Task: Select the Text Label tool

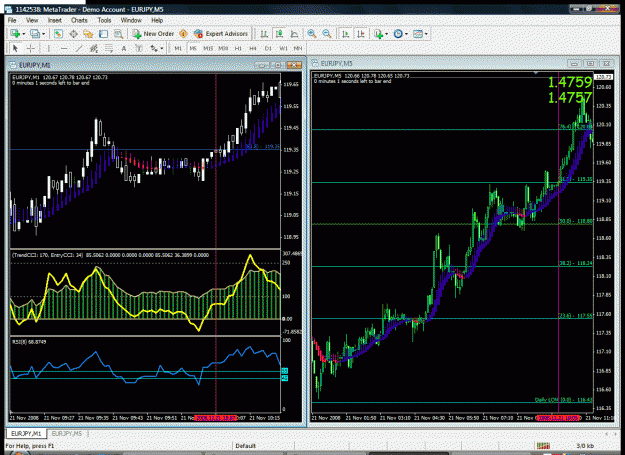Action: (x=139, y=48)
